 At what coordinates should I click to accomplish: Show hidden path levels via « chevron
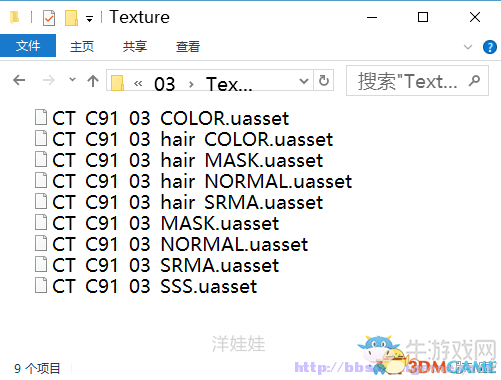138,83
